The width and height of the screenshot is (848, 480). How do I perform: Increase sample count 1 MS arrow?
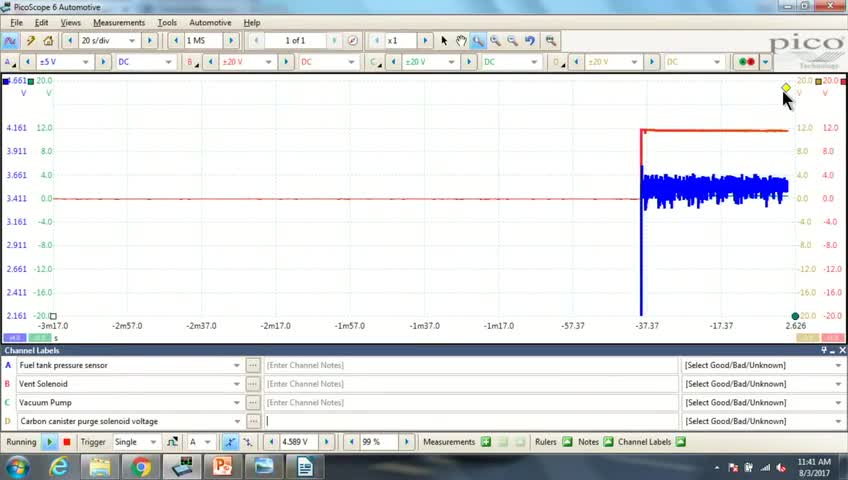coord(231,41)
